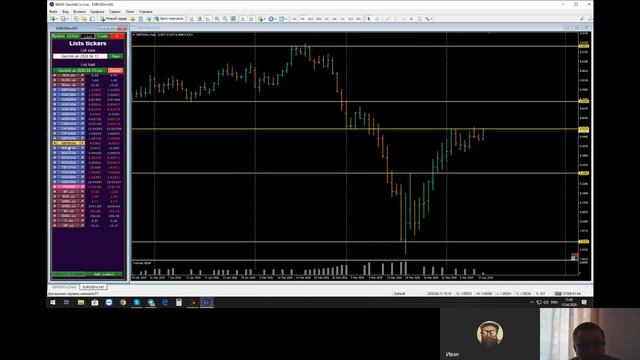Switch chart to candlestick style
The width and height of the screenshot is (640, 360).
pyautogui.click(x=200, y=19)
